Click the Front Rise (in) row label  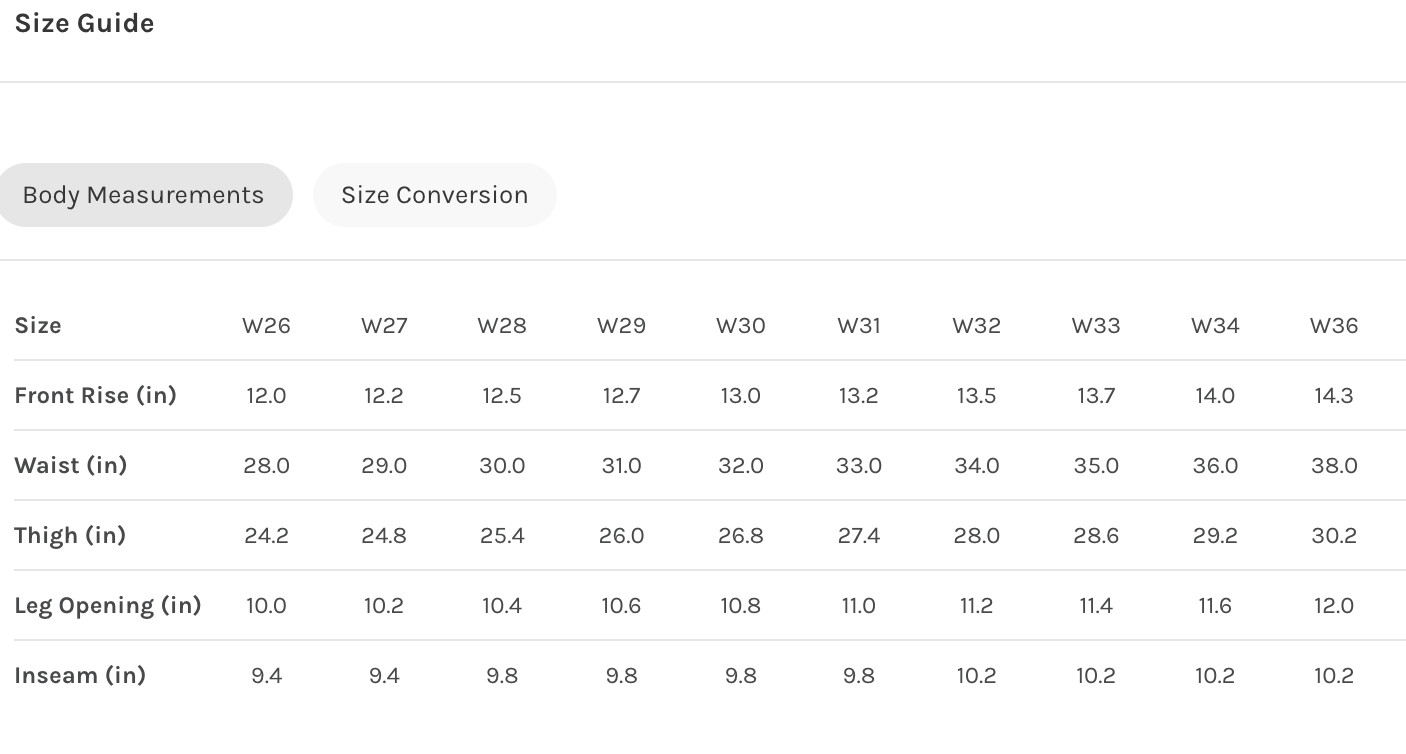click(x=95, y=395)
